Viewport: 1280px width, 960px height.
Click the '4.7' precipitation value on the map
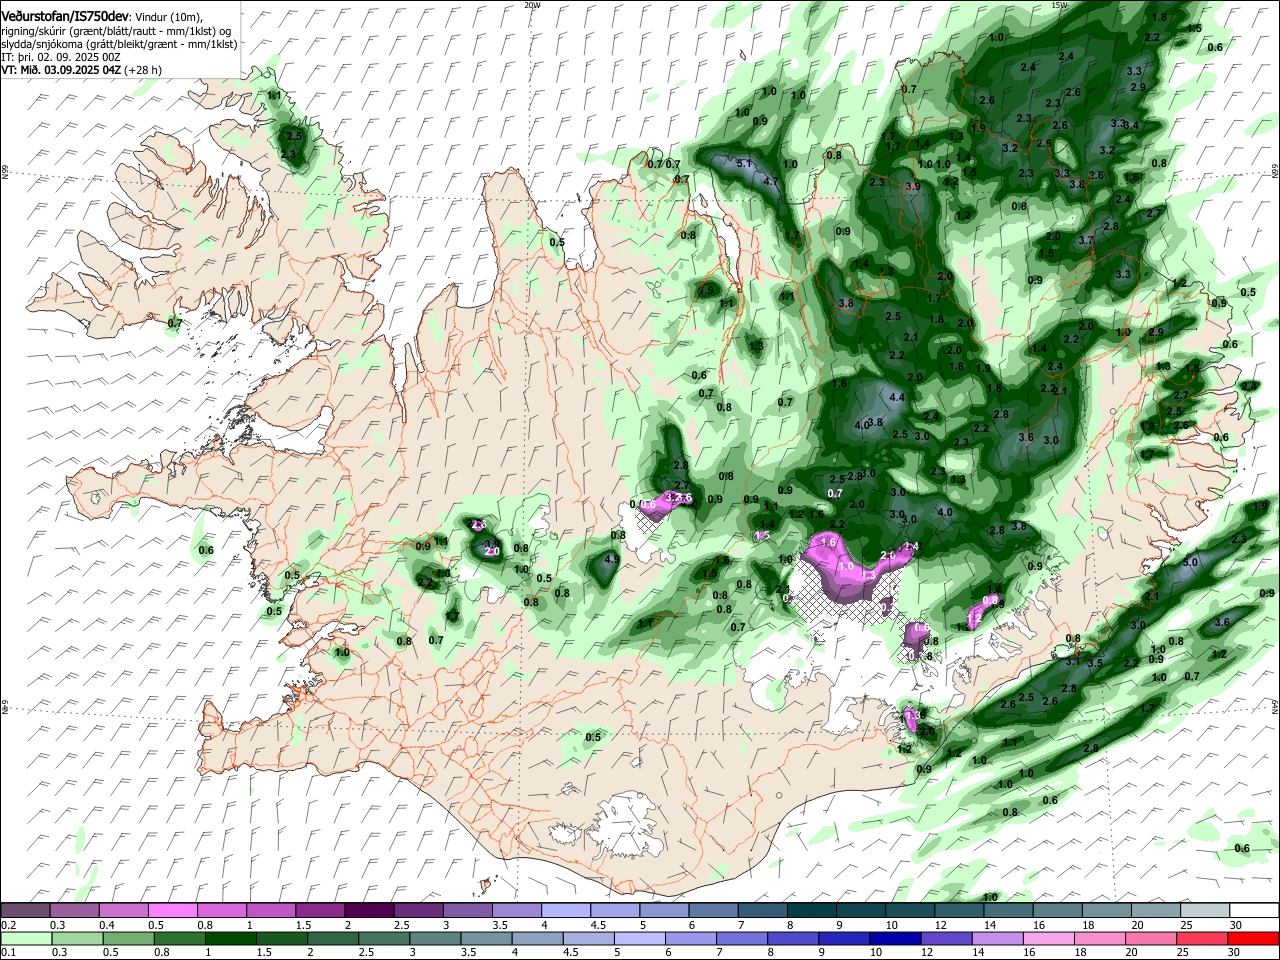tap(770, 182)
